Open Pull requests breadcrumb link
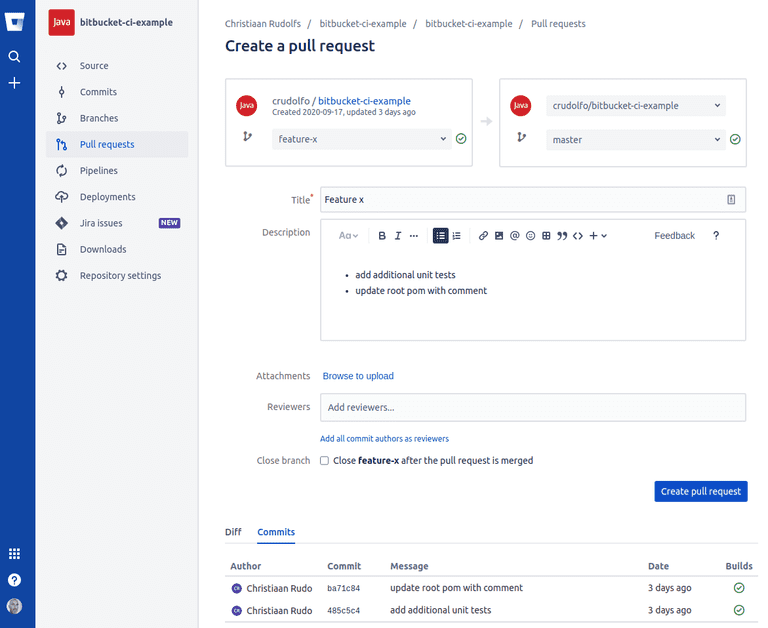Viewport: 768px width, 628px height. (558, 24)
